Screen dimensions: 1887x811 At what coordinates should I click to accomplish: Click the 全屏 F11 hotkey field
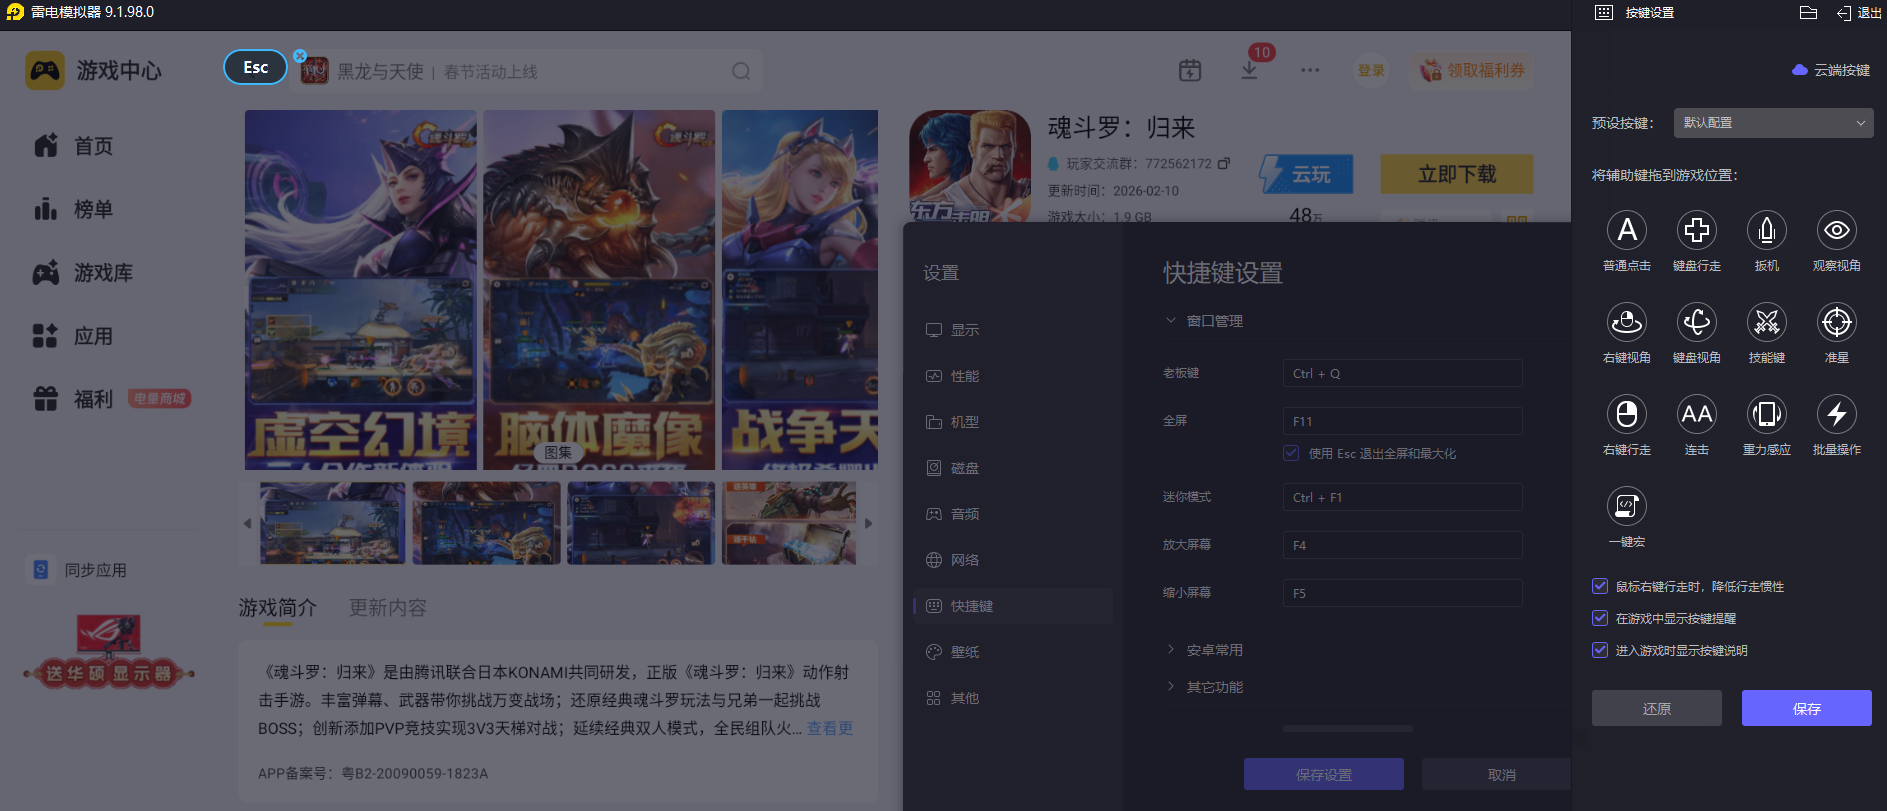coord(1403,421)
